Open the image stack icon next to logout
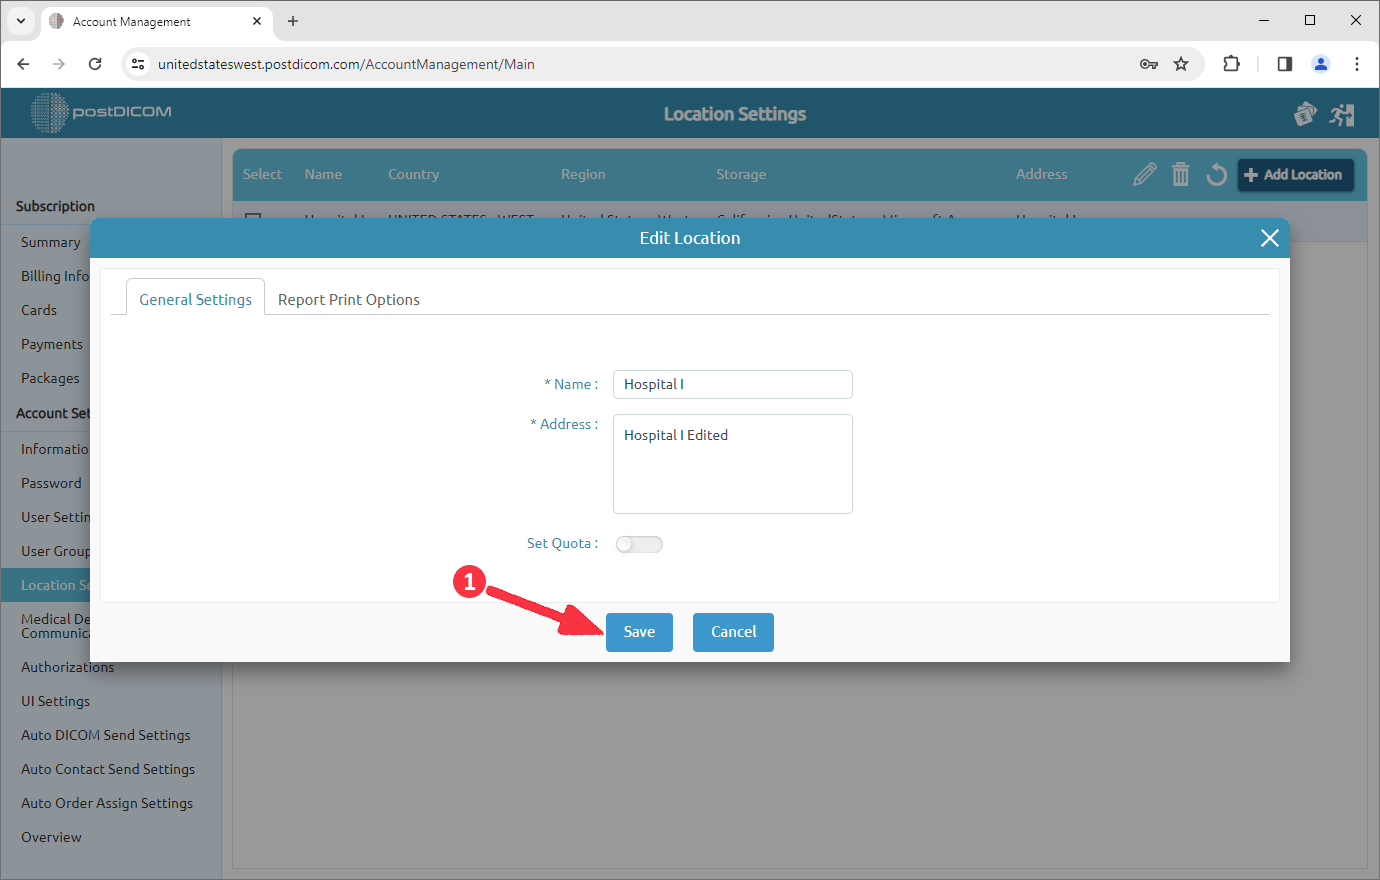The width and height of the screenshot is (1380, 880). [x=1305, y=113]
